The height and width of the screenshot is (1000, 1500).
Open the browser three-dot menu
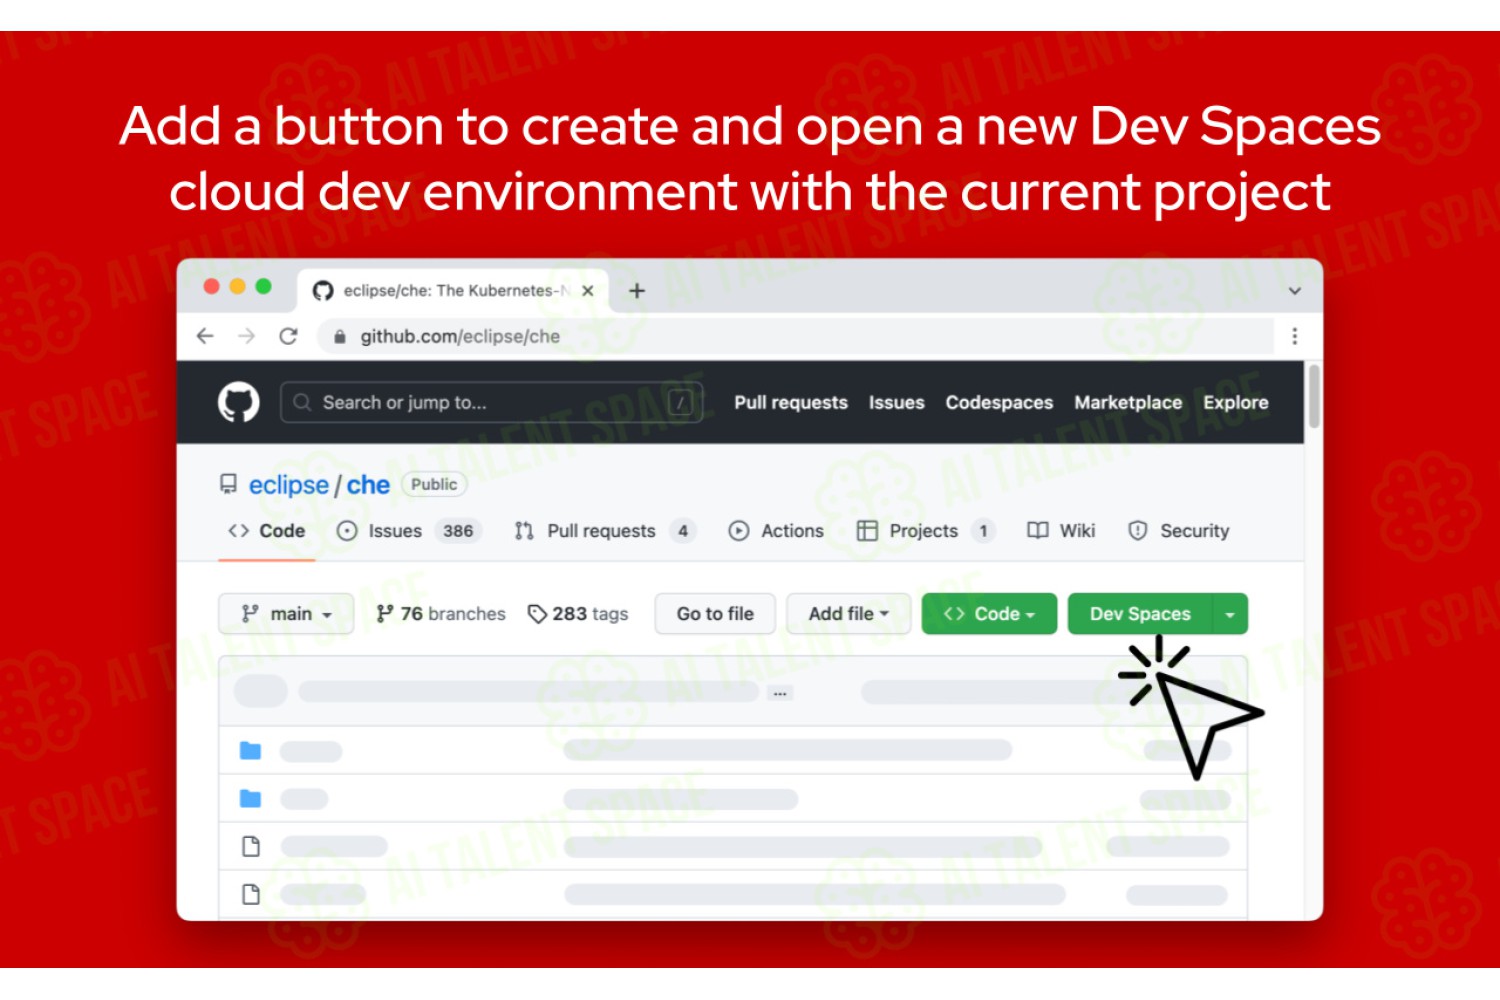(x=1294, y=336)
